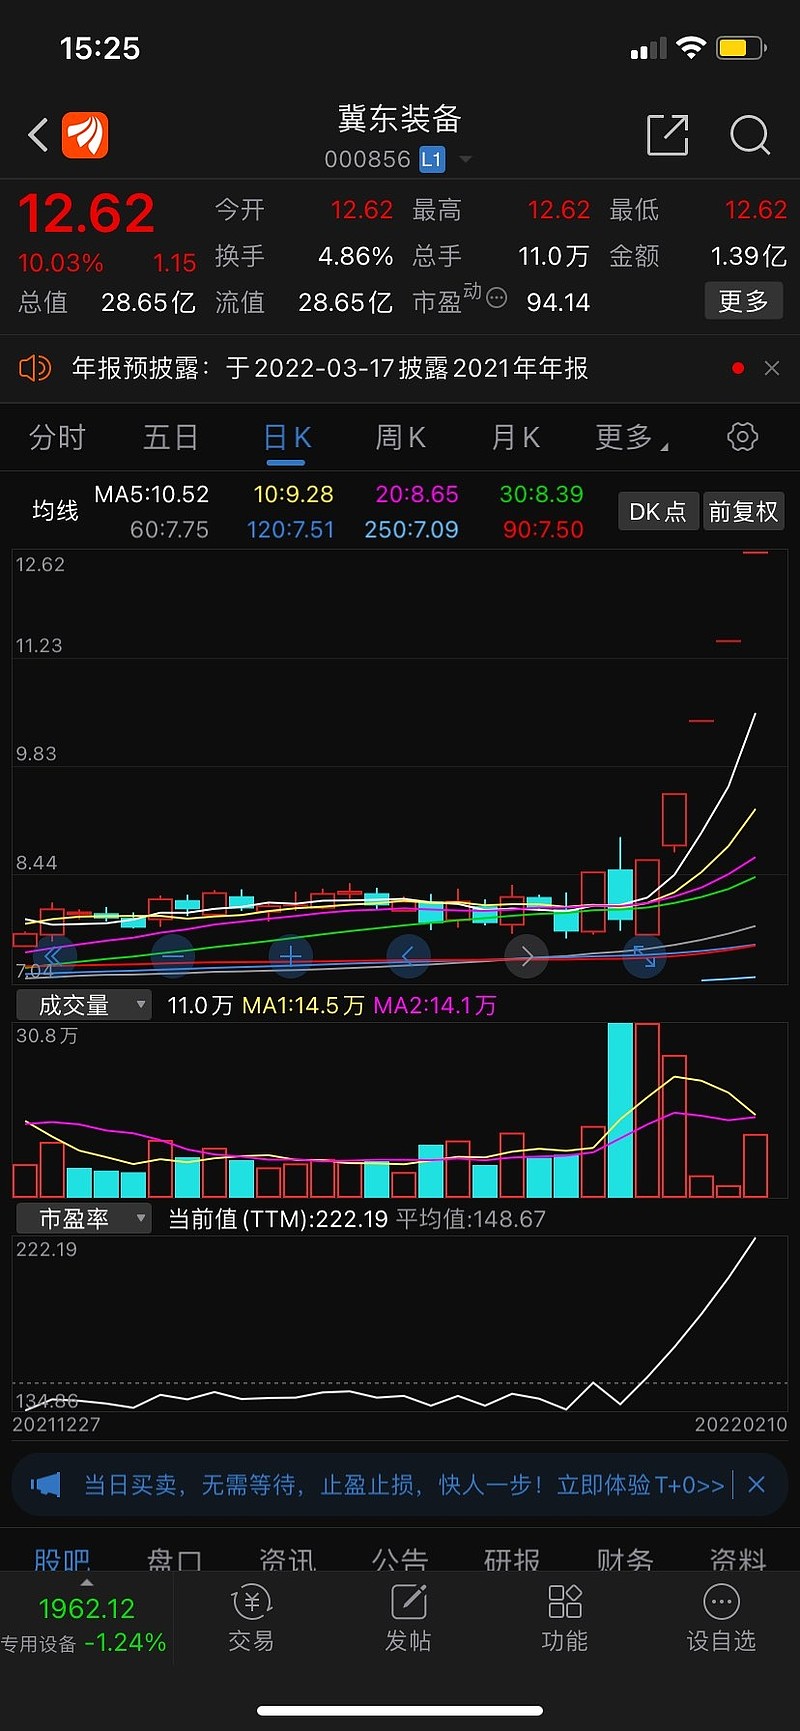Screen dimensions: 800x1731
Task: Move chart right with arrow icon
Action: click(x=526, y=957)
